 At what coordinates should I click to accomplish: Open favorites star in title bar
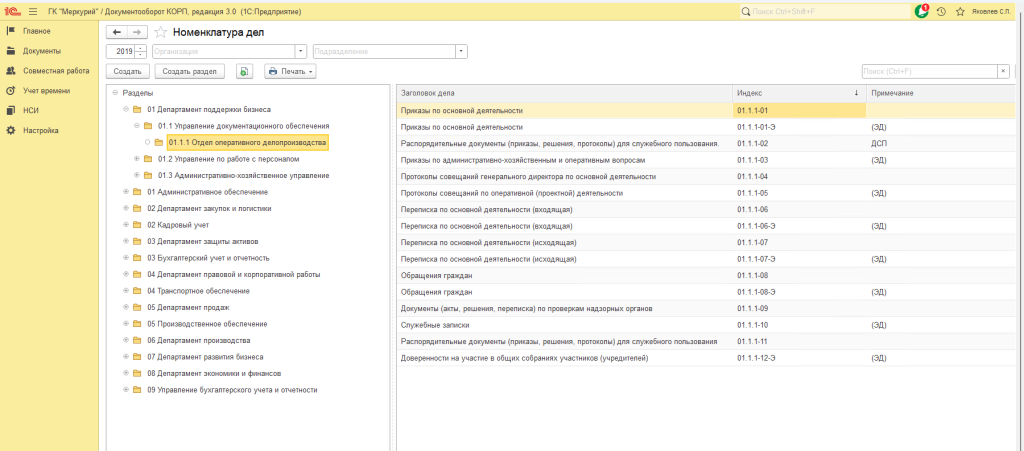960,11
